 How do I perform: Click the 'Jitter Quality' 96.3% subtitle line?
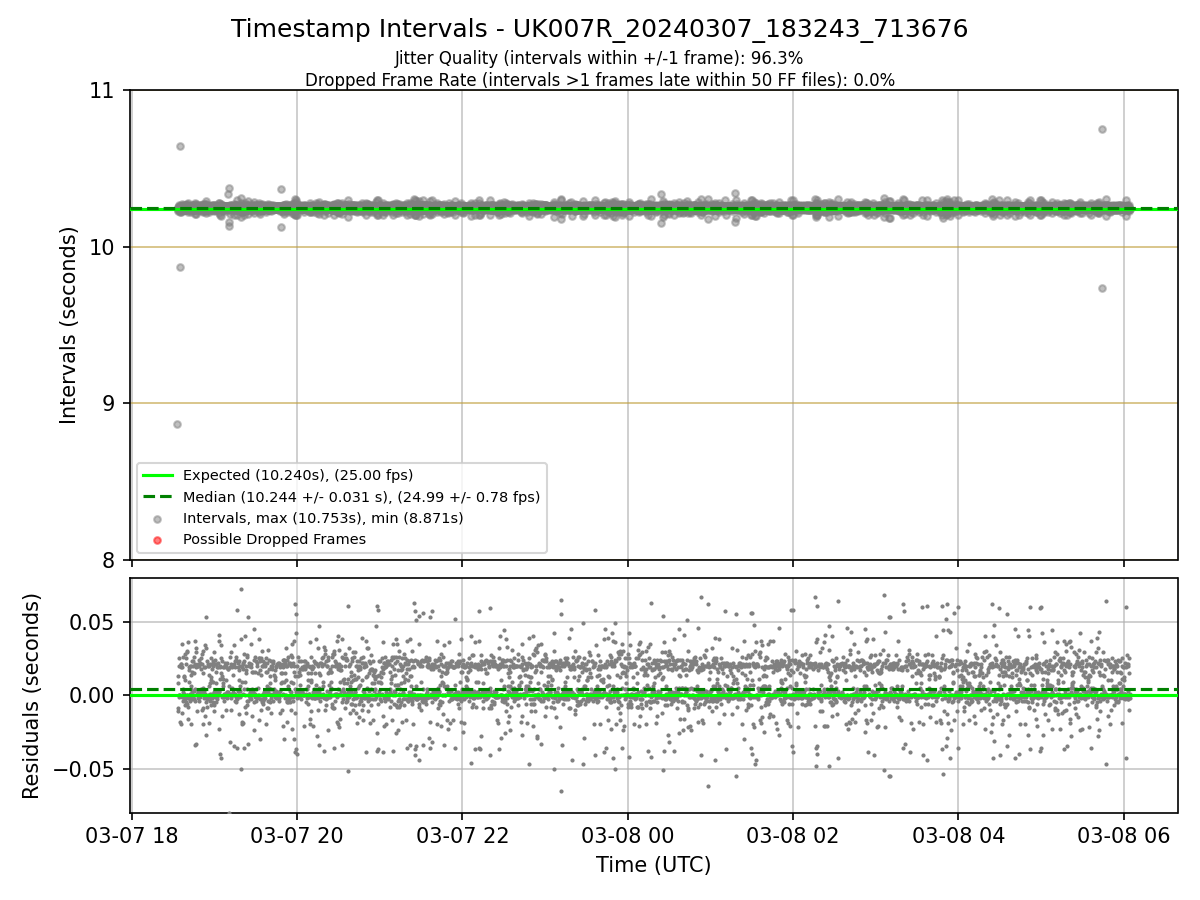(x=599, y=58)
